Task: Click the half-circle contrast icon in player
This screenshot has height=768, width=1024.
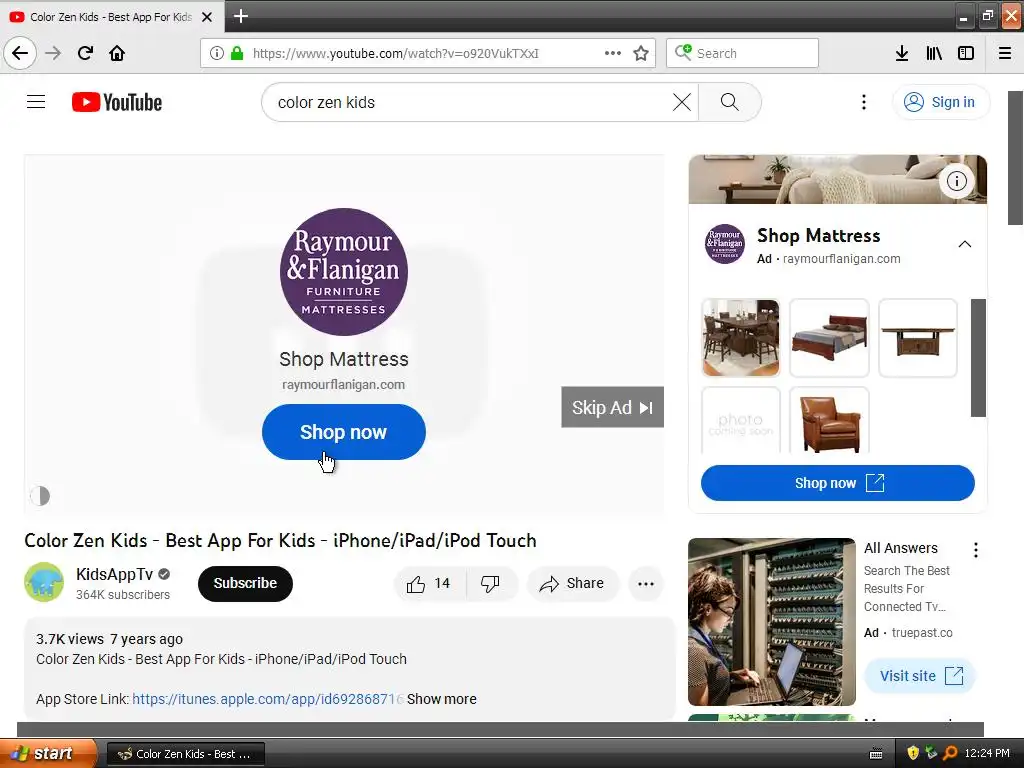Action: (x=40, y=496)
